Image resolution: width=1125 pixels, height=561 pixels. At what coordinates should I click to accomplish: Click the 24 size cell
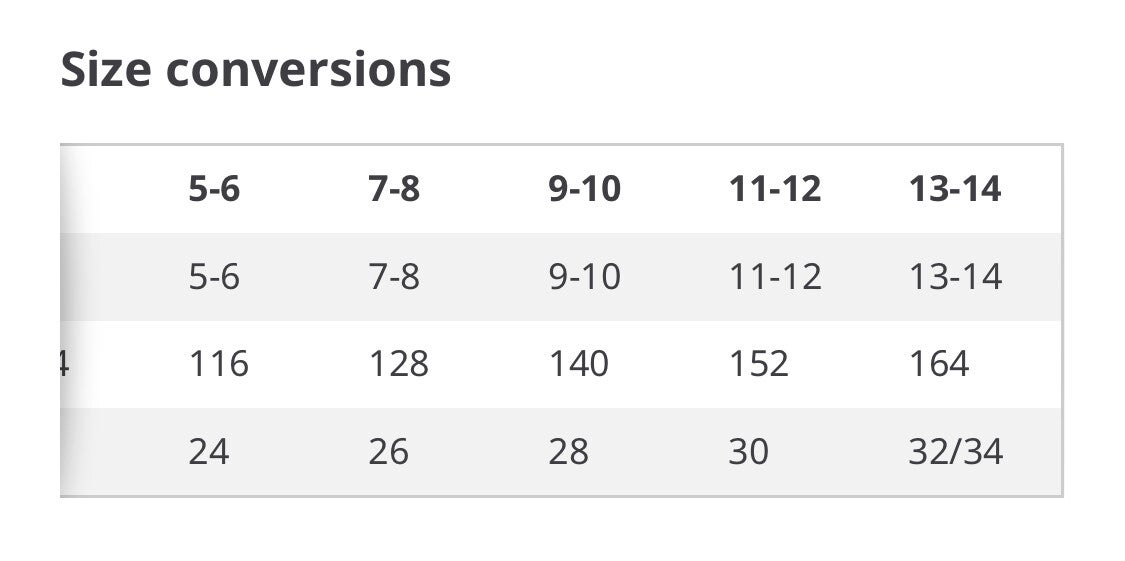point(208,452)
